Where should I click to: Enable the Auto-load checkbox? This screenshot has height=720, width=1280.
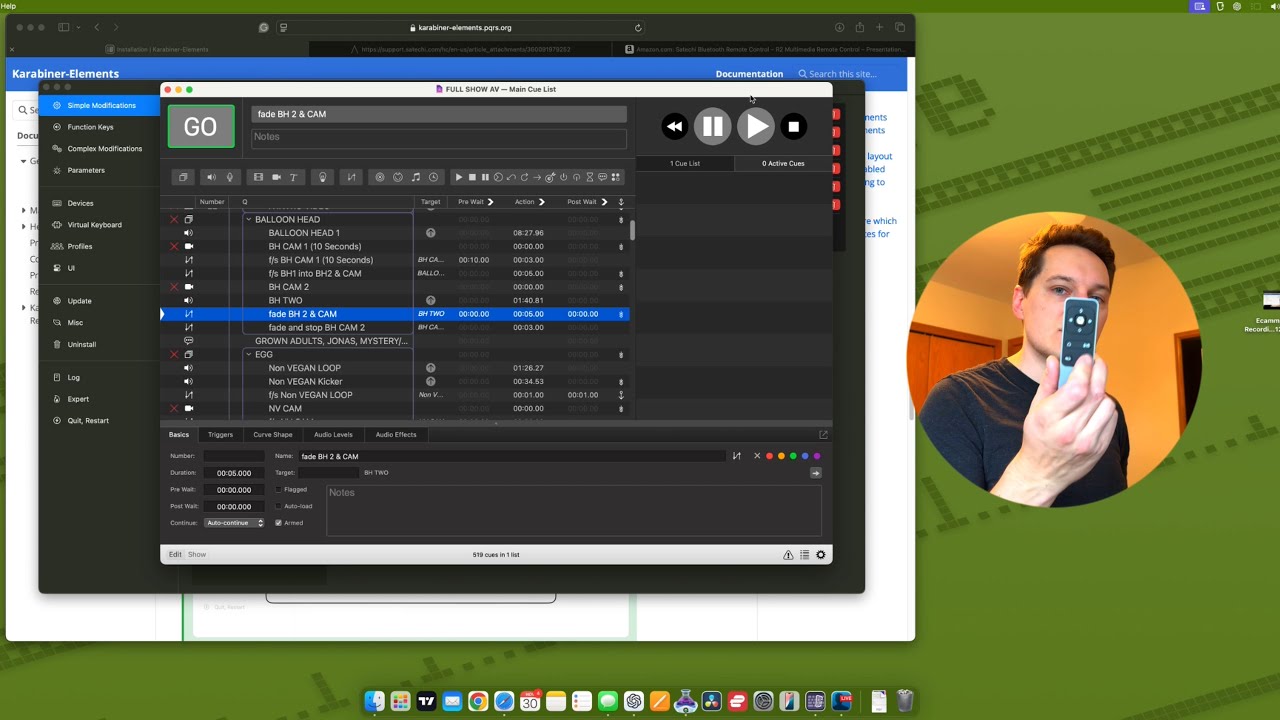(278, 506)
